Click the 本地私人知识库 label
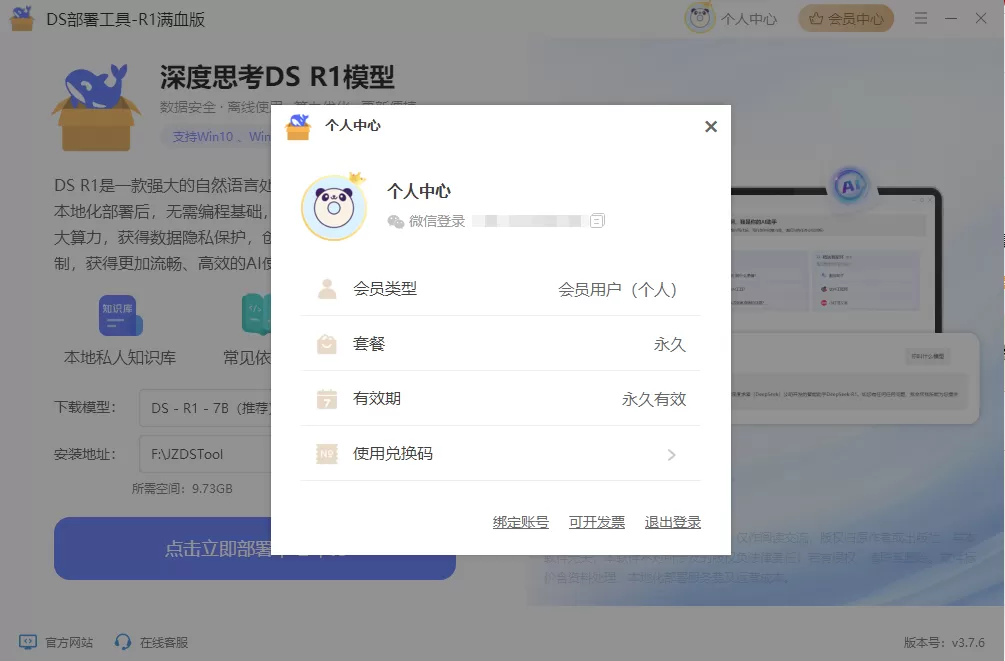1005x661 pixels. [120, 358]
